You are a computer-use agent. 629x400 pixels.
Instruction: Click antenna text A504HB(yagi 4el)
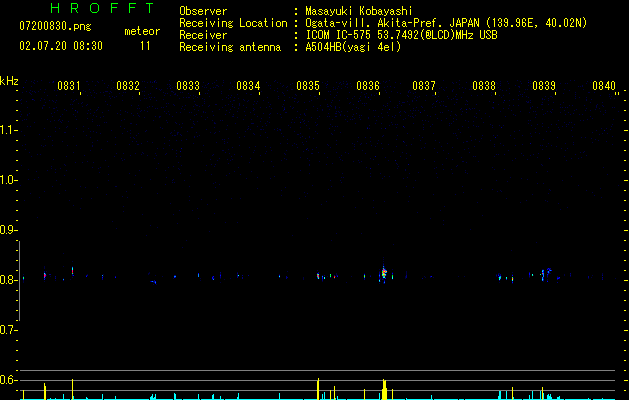pos(353,47)
